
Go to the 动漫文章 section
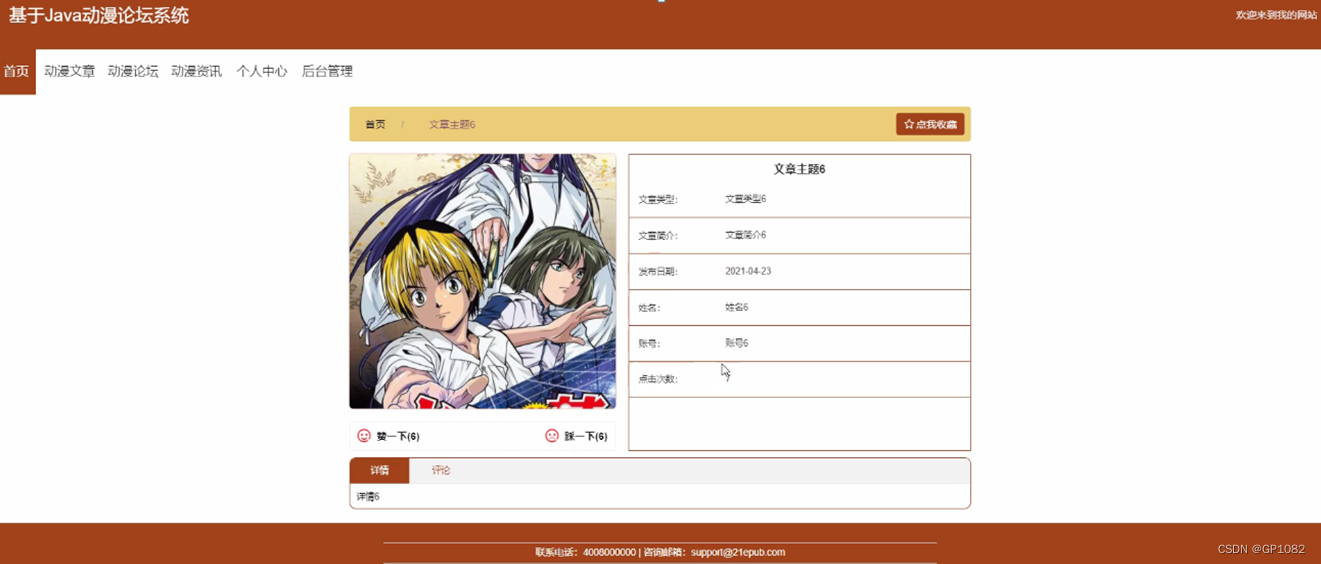click(x=70, y=72)
